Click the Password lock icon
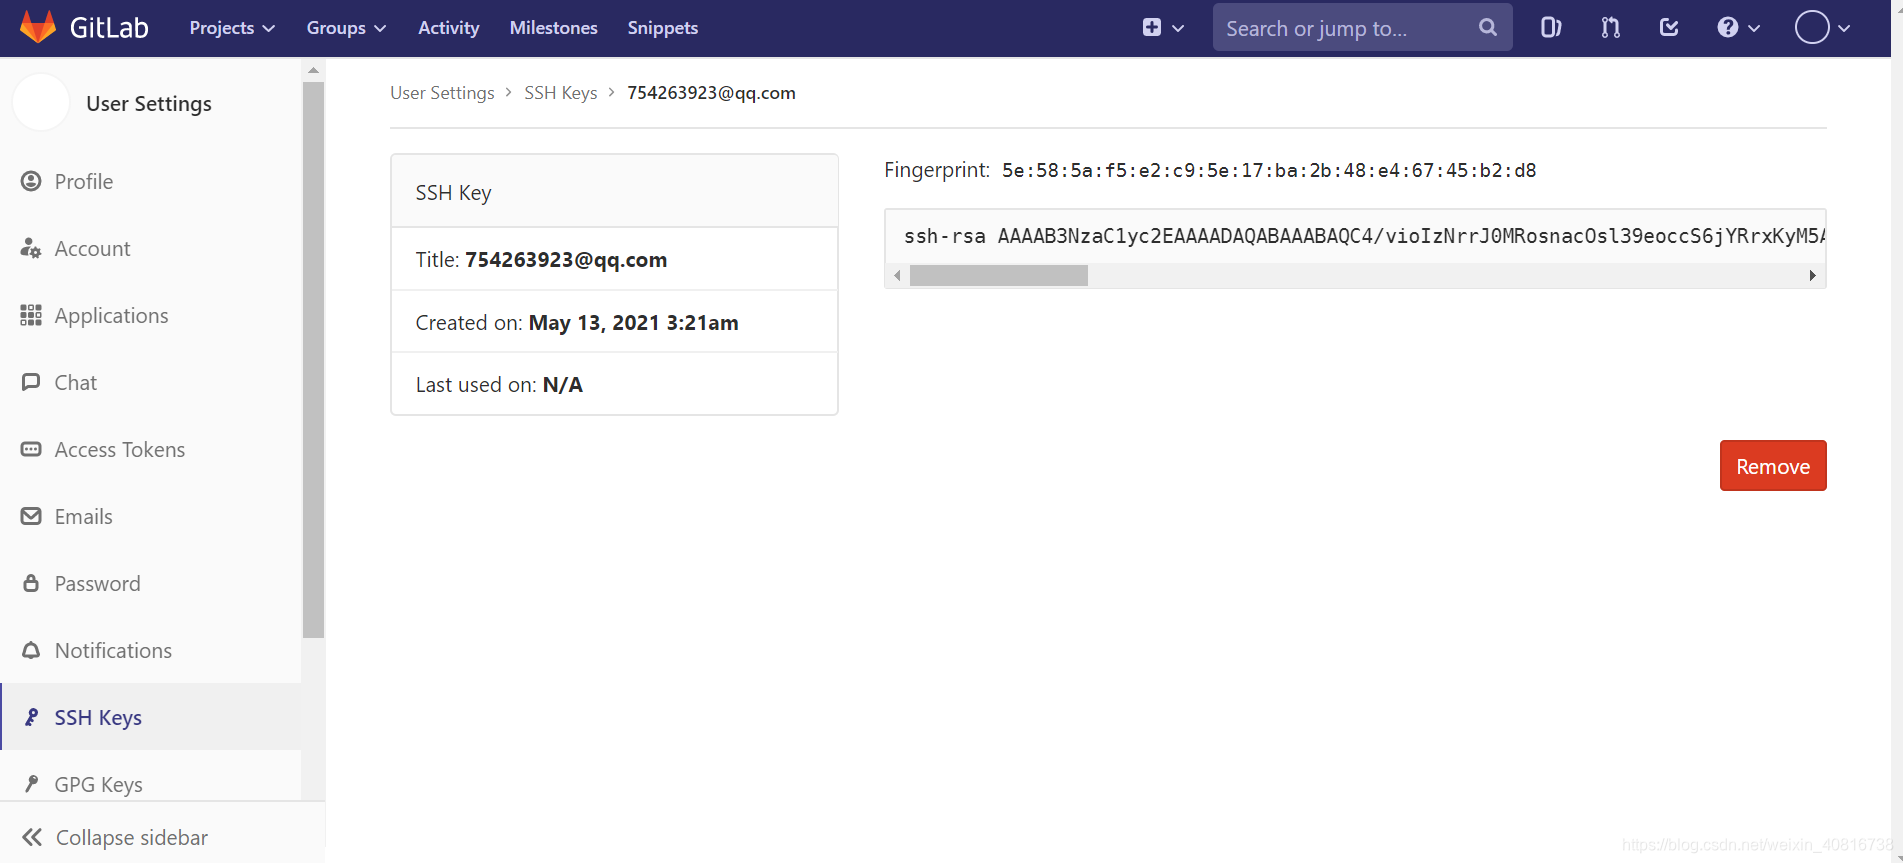 [31, 583]
